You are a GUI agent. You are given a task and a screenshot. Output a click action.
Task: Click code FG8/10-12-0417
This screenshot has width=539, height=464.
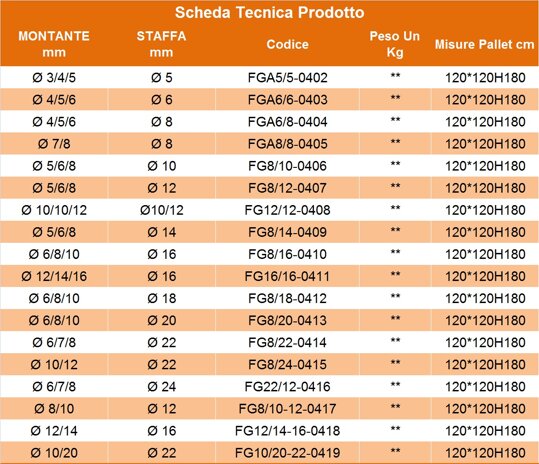click(x=287, y=409)
